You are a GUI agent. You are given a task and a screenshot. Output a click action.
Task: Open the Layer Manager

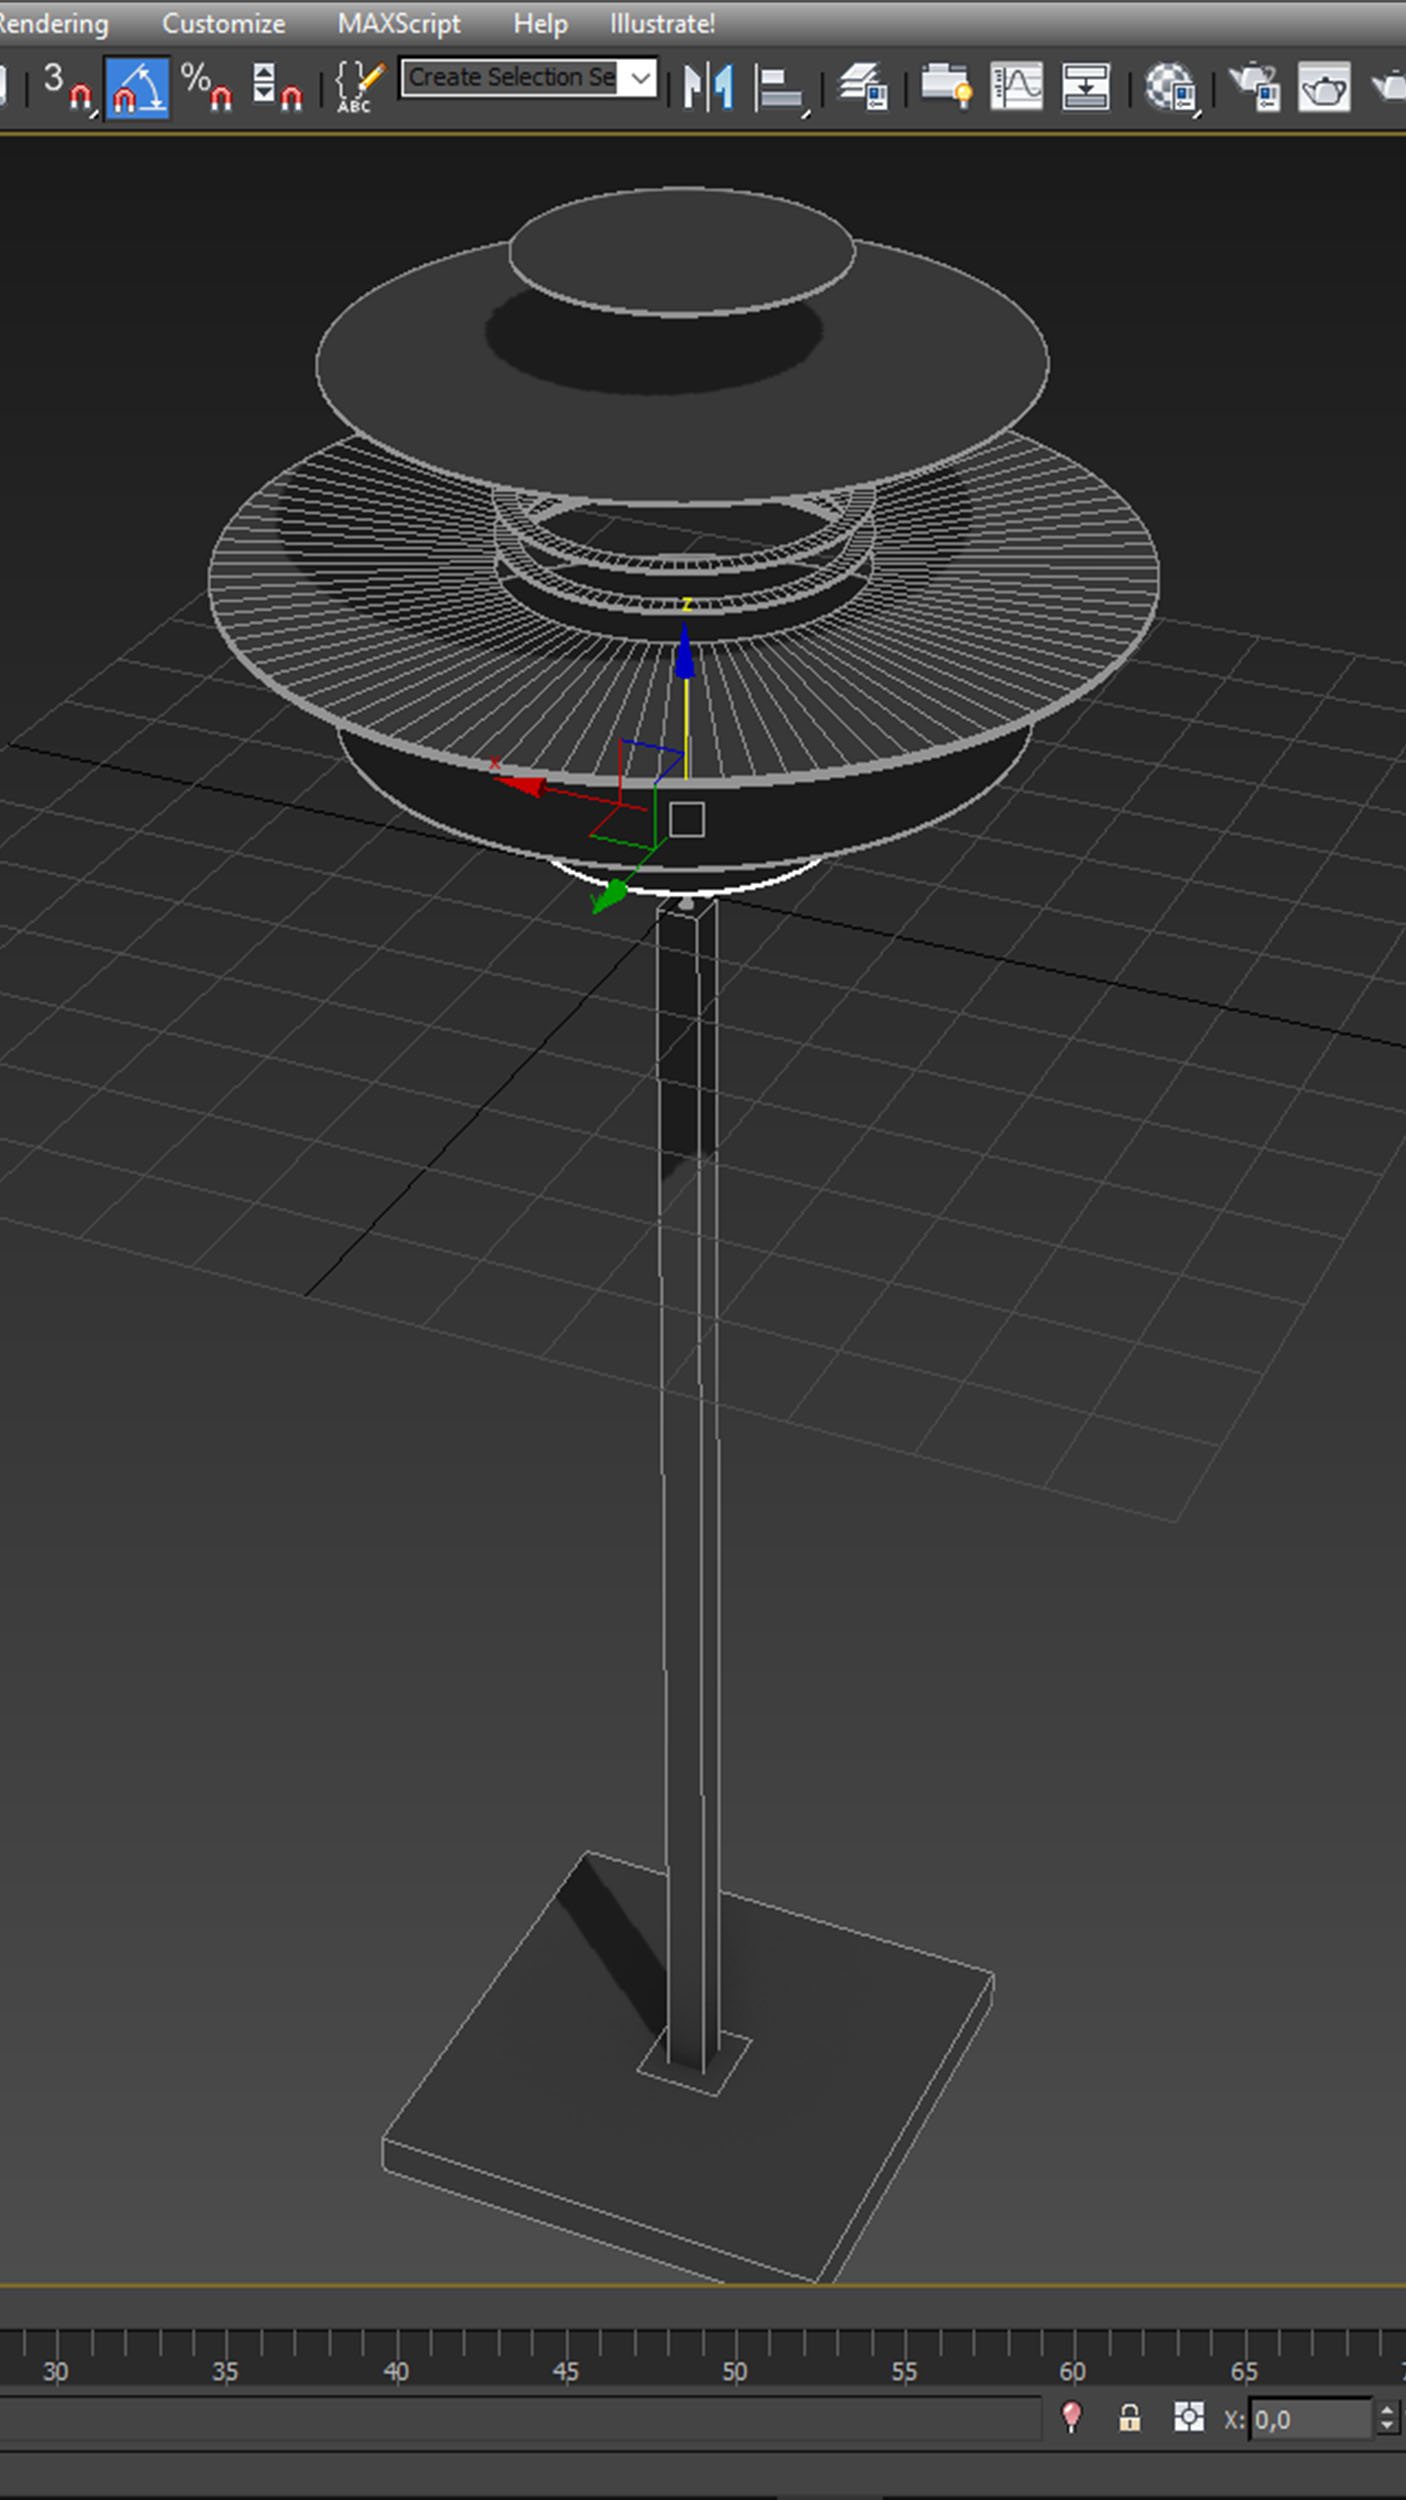click(863, 87)
